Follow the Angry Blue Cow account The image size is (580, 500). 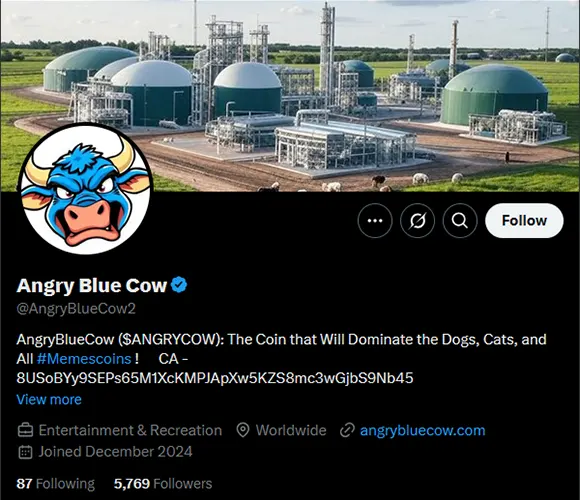click(524, 220)
